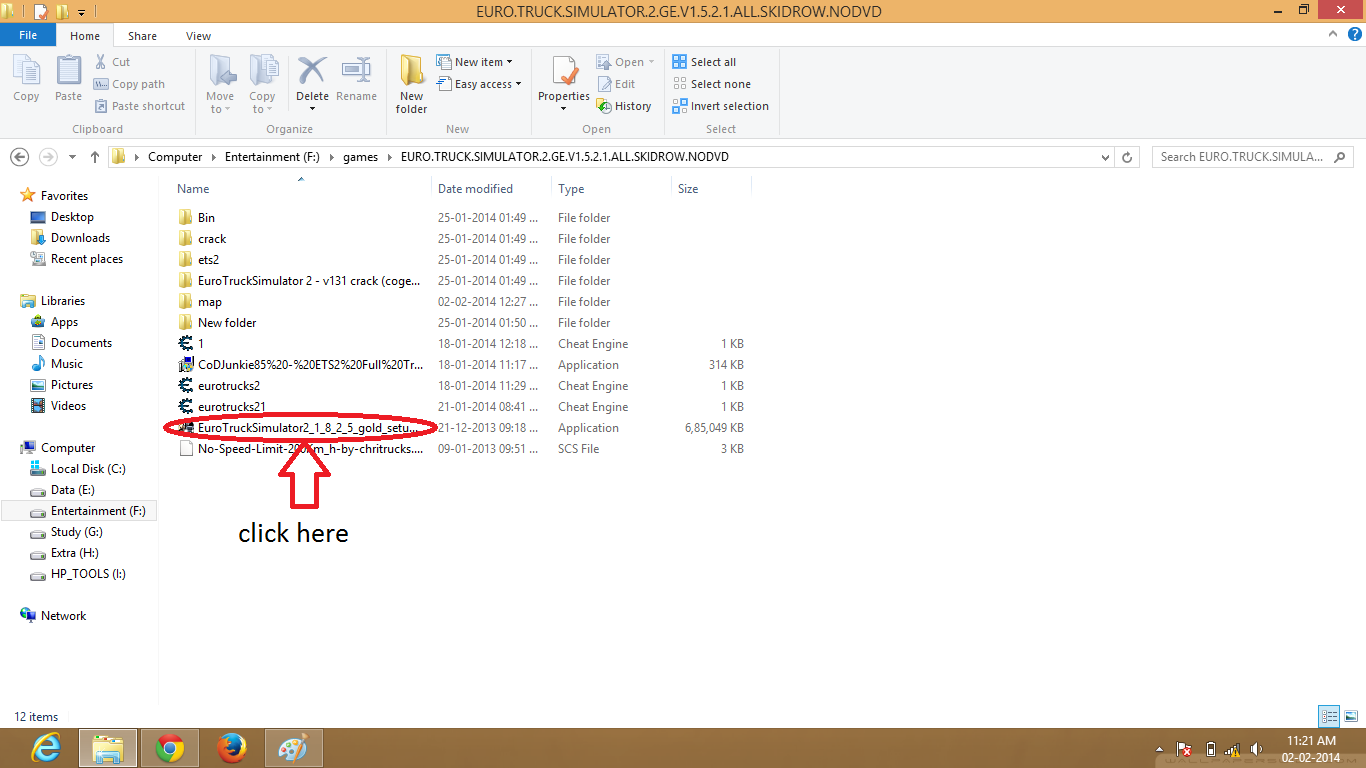The image size is (1366, 768).
Task: Click Invert selection in the ribbon
Action: point(720,105)
